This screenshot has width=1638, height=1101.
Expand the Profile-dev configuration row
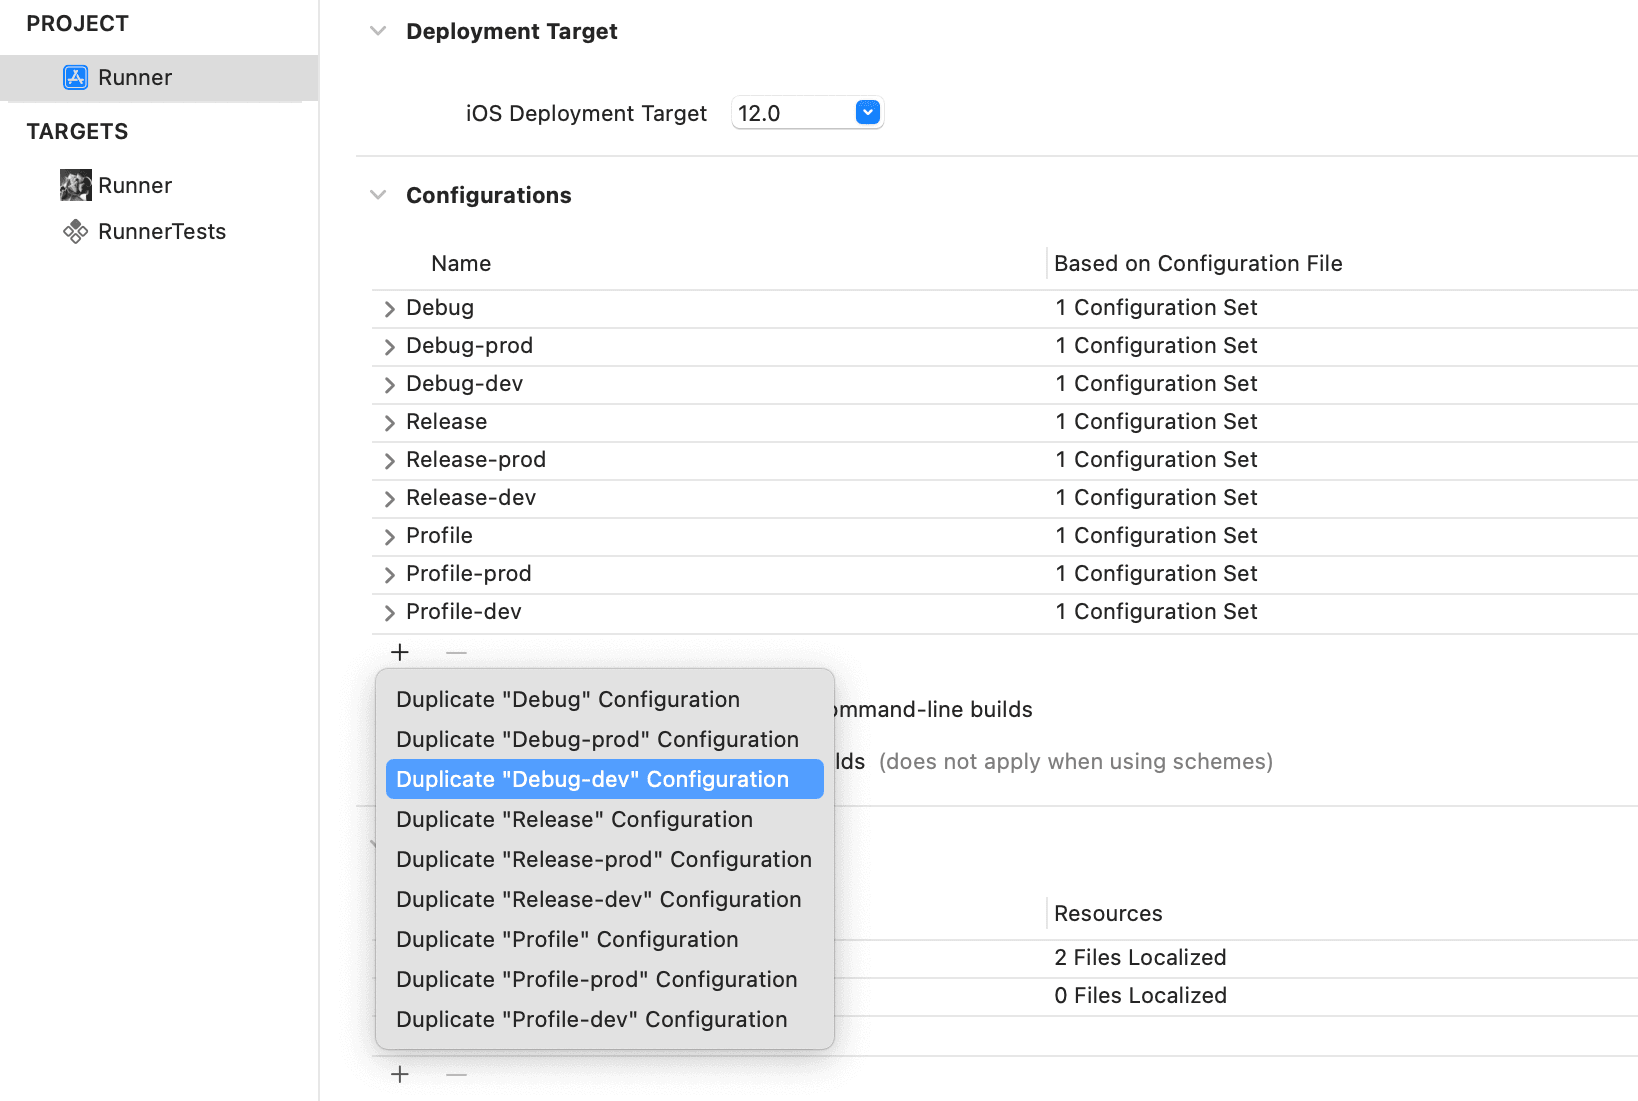click(x=390, y=613)
